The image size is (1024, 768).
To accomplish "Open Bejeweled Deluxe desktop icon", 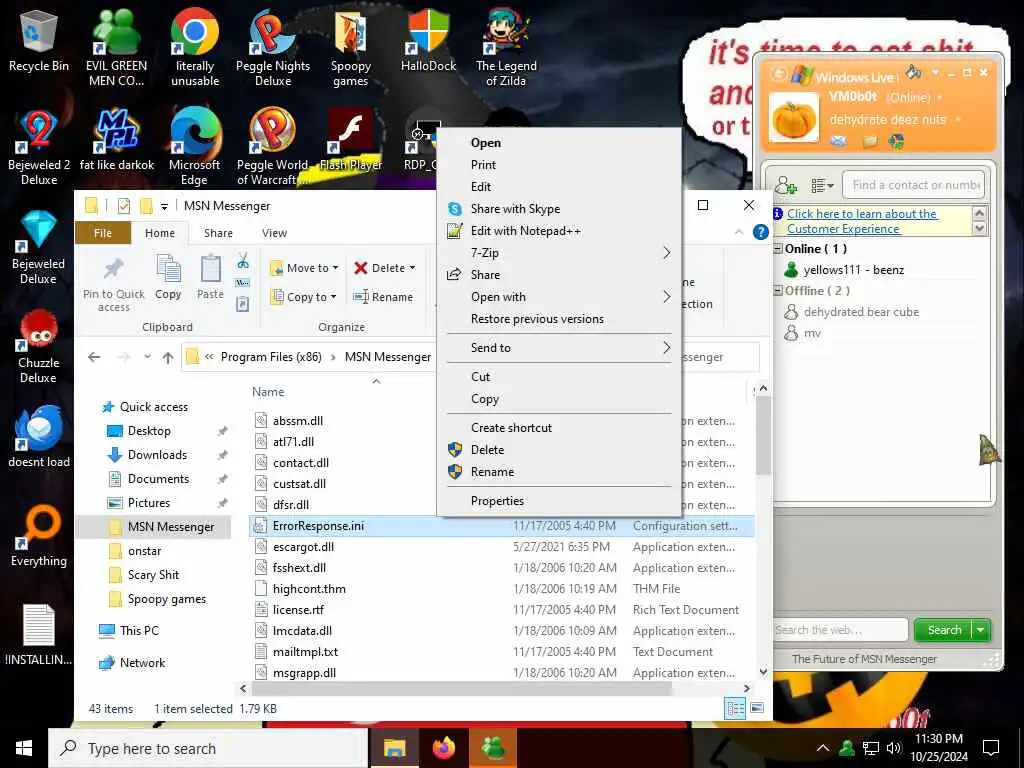I will coord(39,247).
